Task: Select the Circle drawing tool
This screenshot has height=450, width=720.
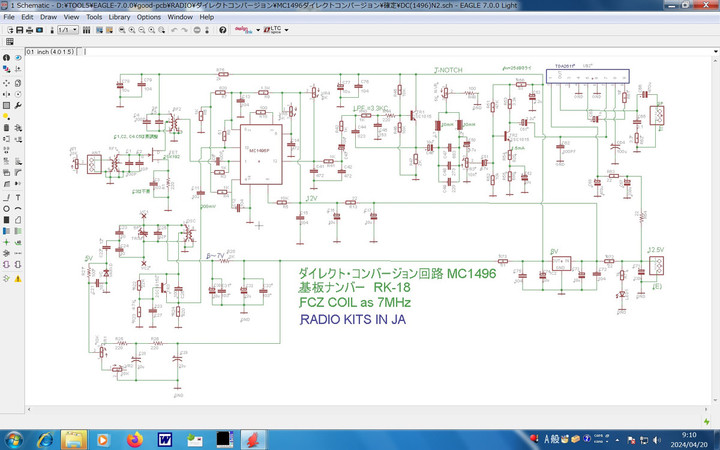Action: 6,210
